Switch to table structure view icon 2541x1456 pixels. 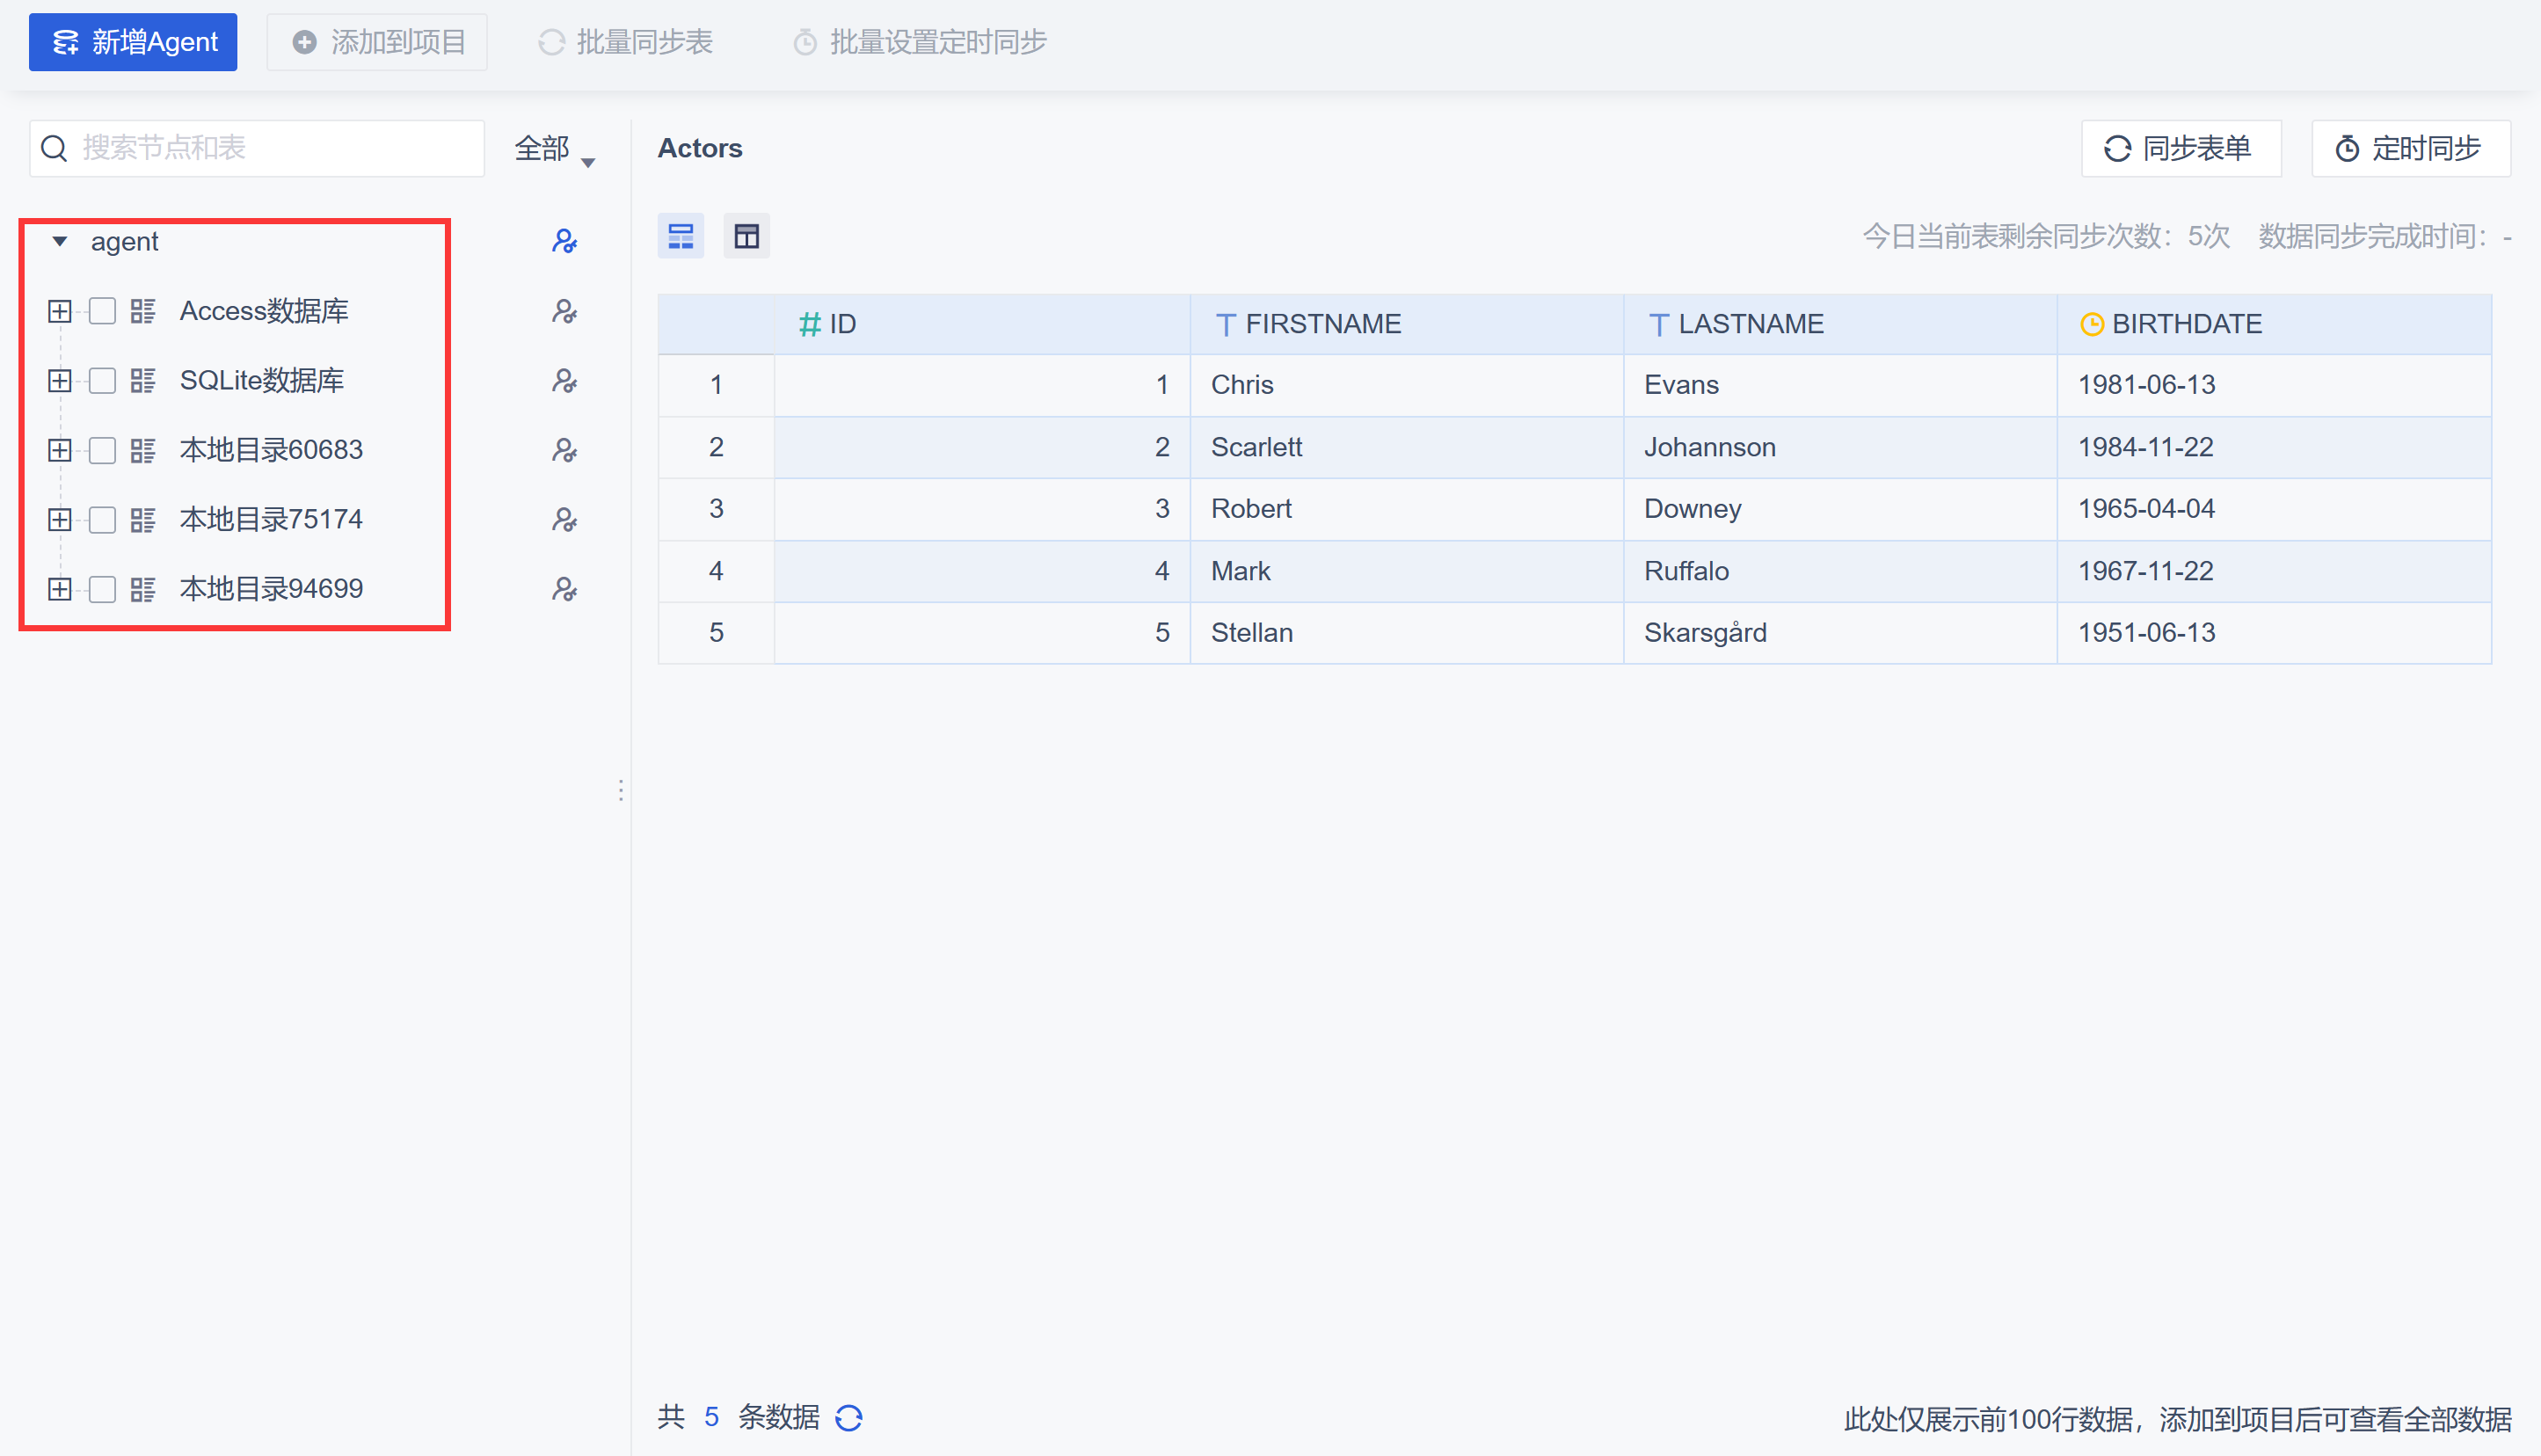click(x=746, y=236)
